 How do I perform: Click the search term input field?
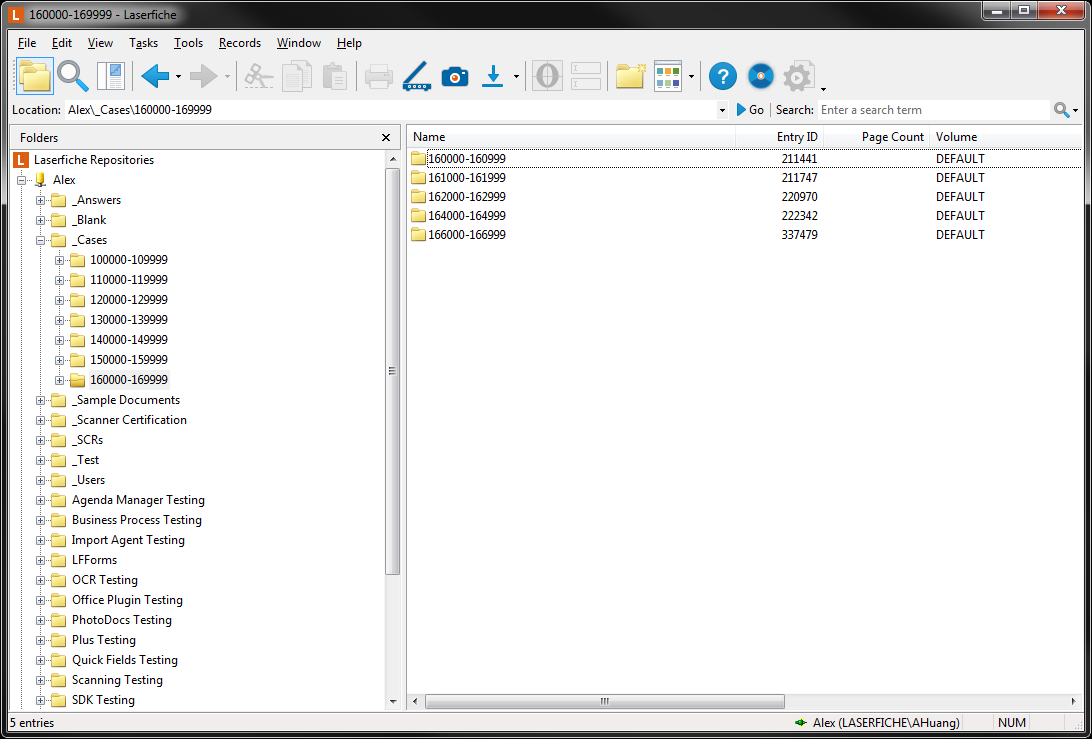[x=933, y=110]
